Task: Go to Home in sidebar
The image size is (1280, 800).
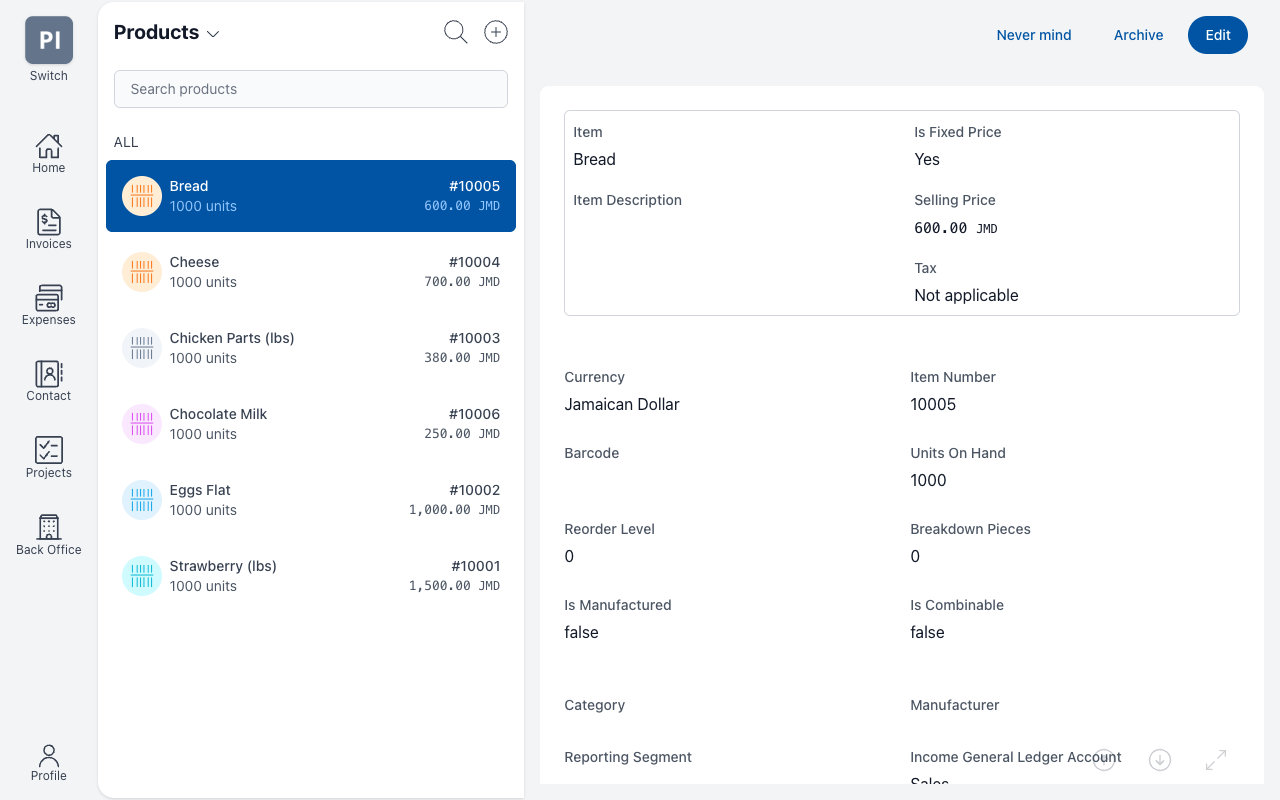Action: 48,153
